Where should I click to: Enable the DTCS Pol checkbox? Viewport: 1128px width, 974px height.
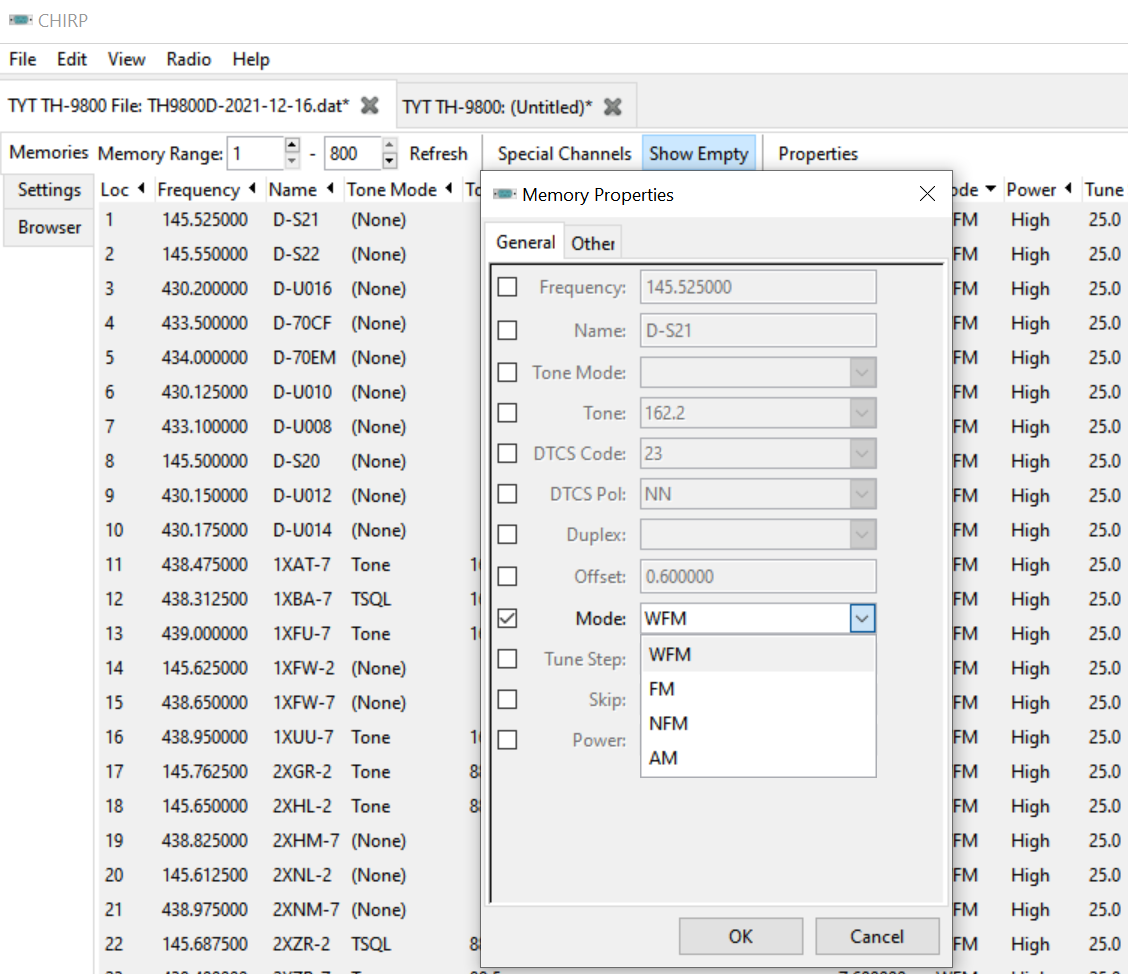507,493
